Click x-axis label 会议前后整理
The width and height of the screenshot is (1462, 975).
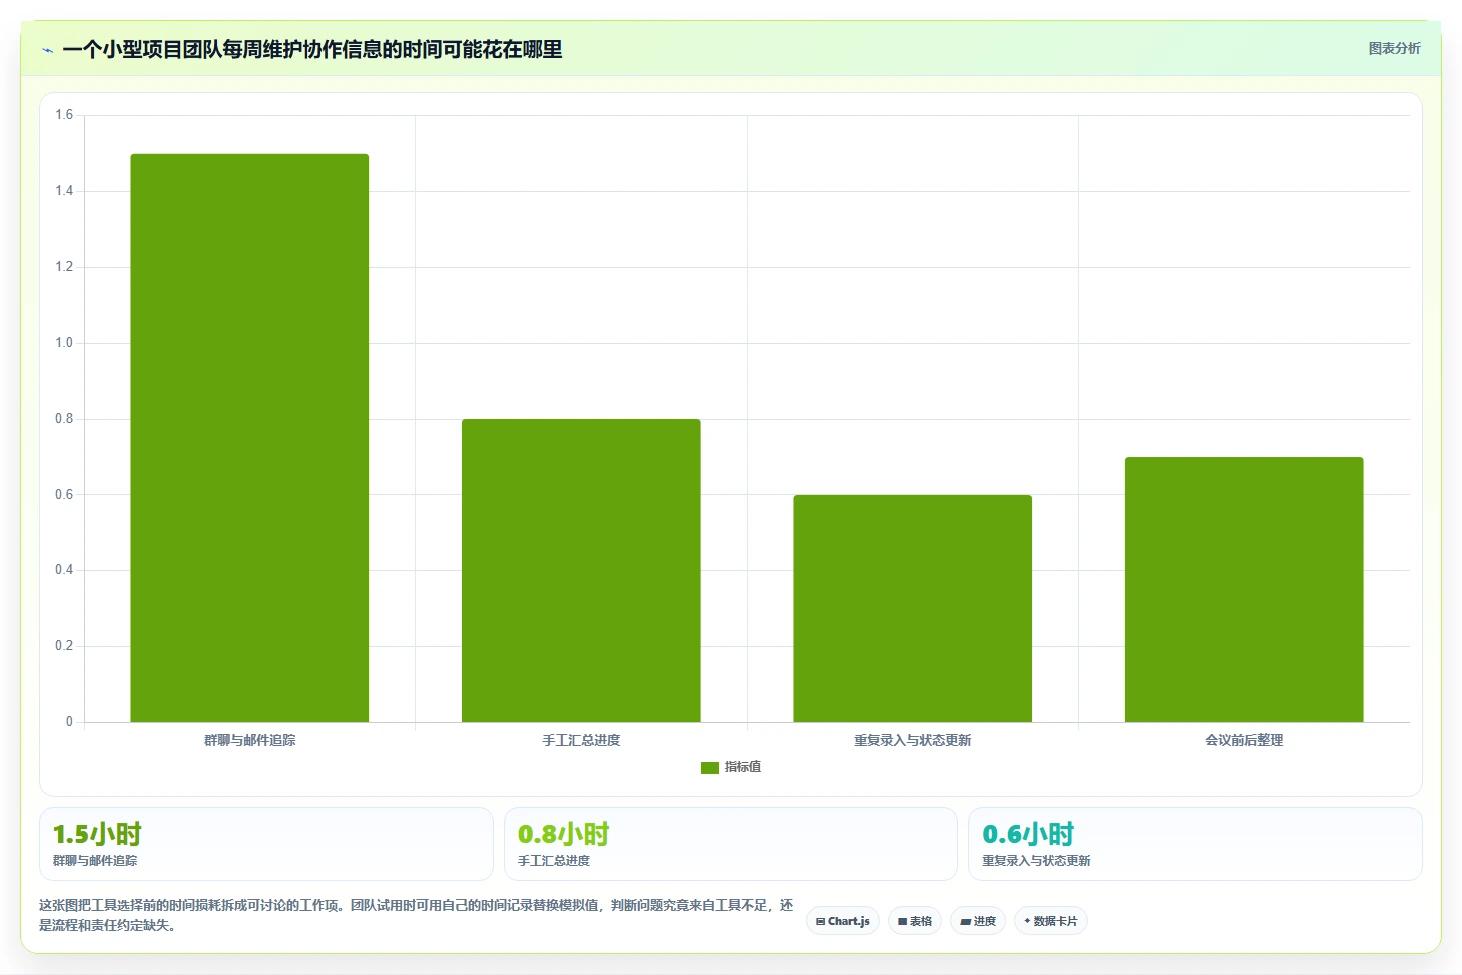1244,740
